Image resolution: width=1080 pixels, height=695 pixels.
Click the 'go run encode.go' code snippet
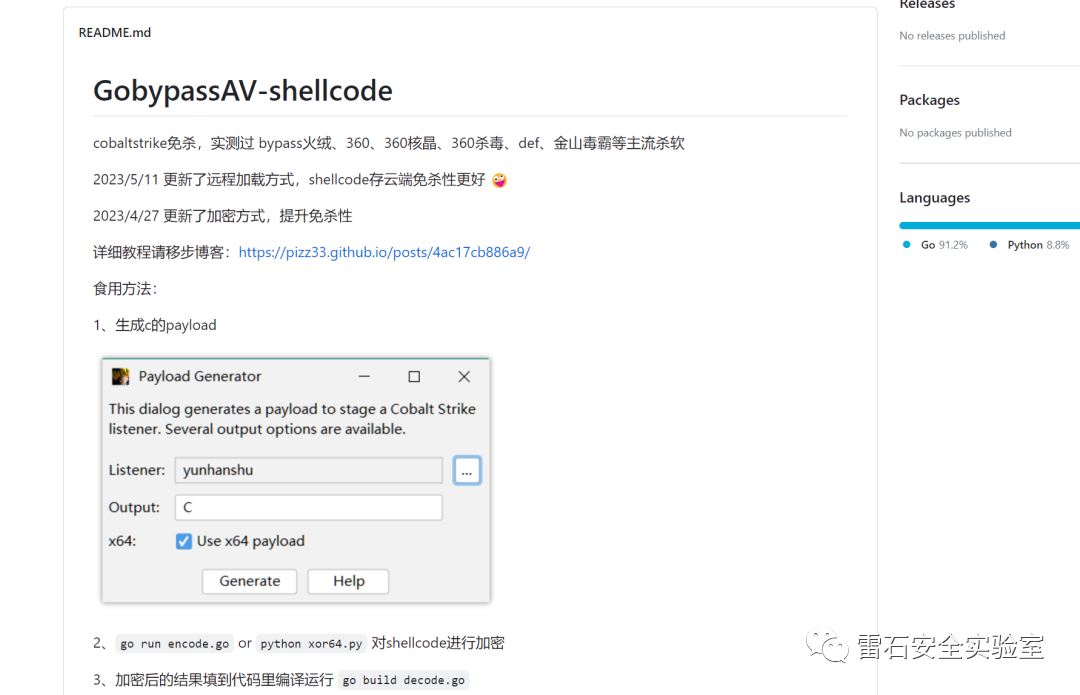pos(174,643)
